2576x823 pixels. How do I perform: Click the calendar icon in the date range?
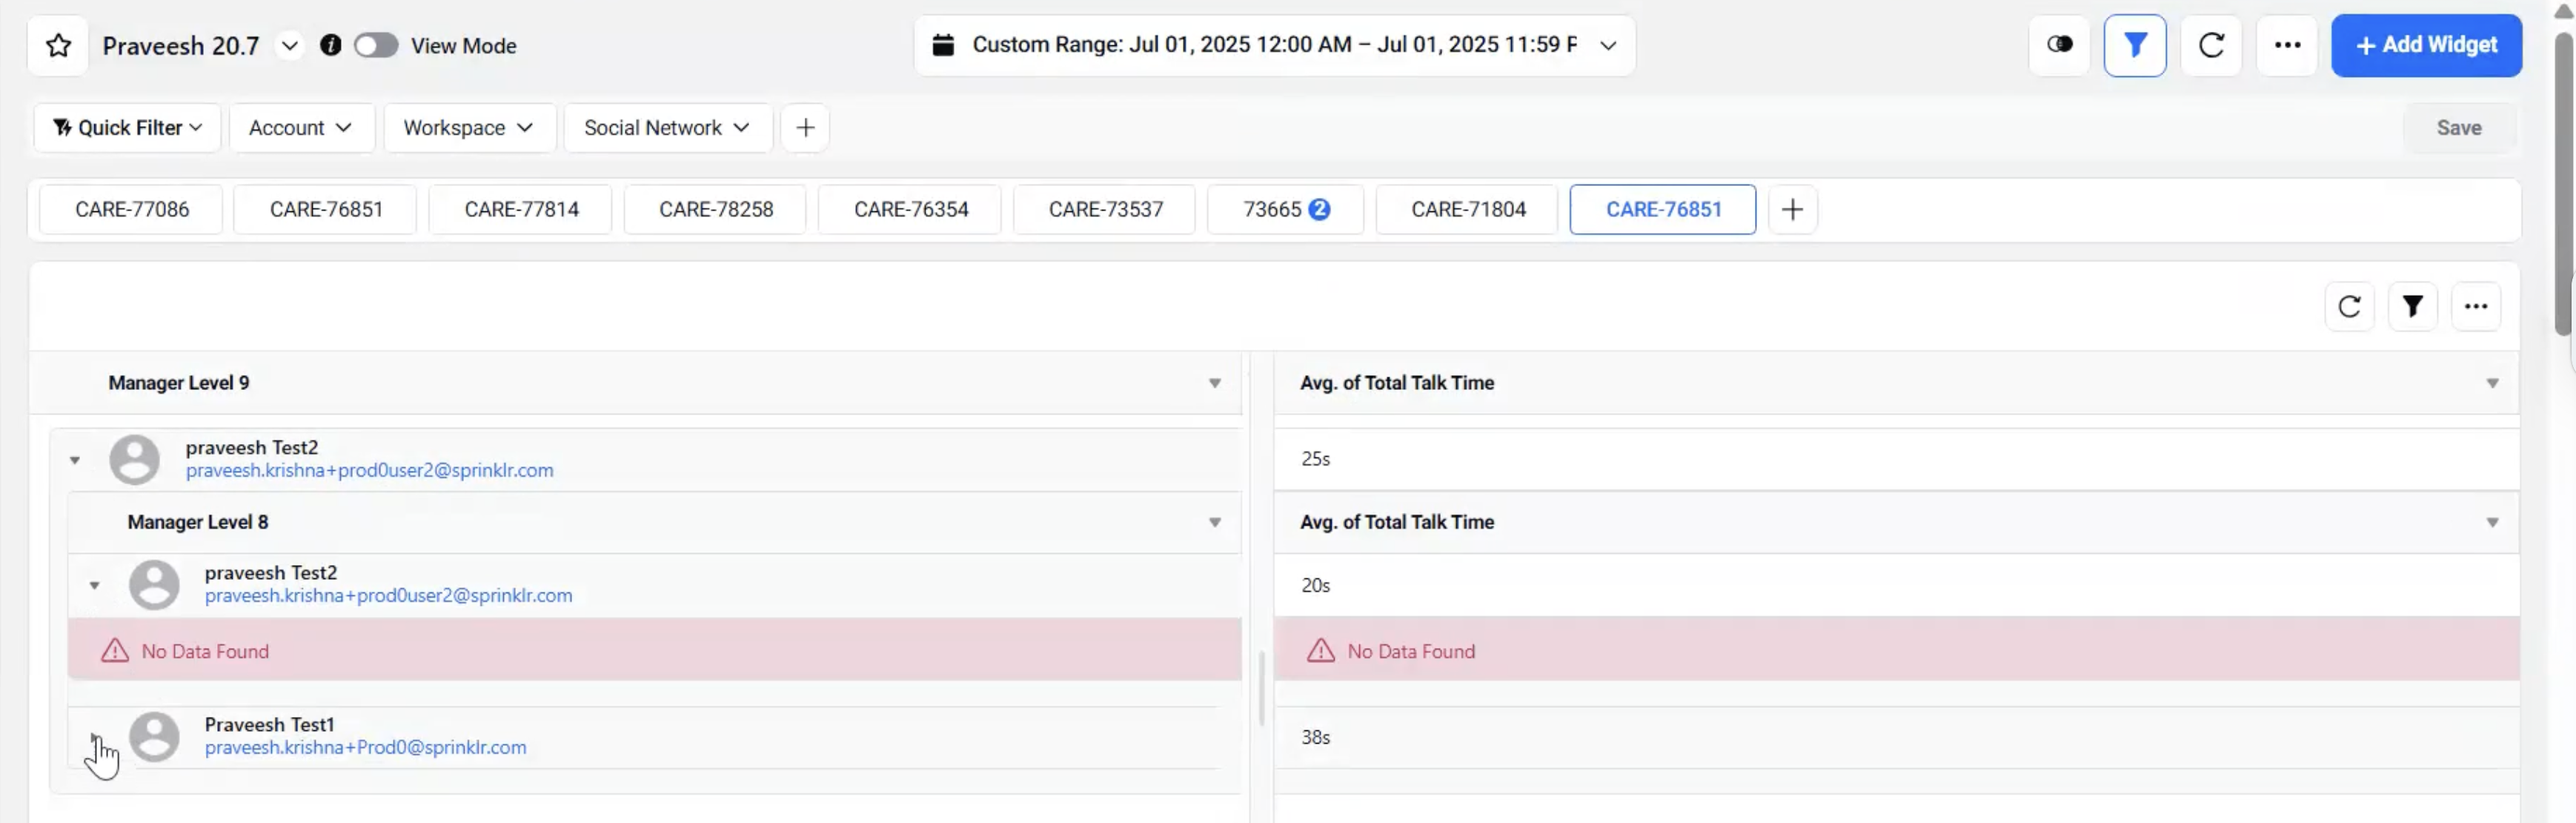(943, 45)
